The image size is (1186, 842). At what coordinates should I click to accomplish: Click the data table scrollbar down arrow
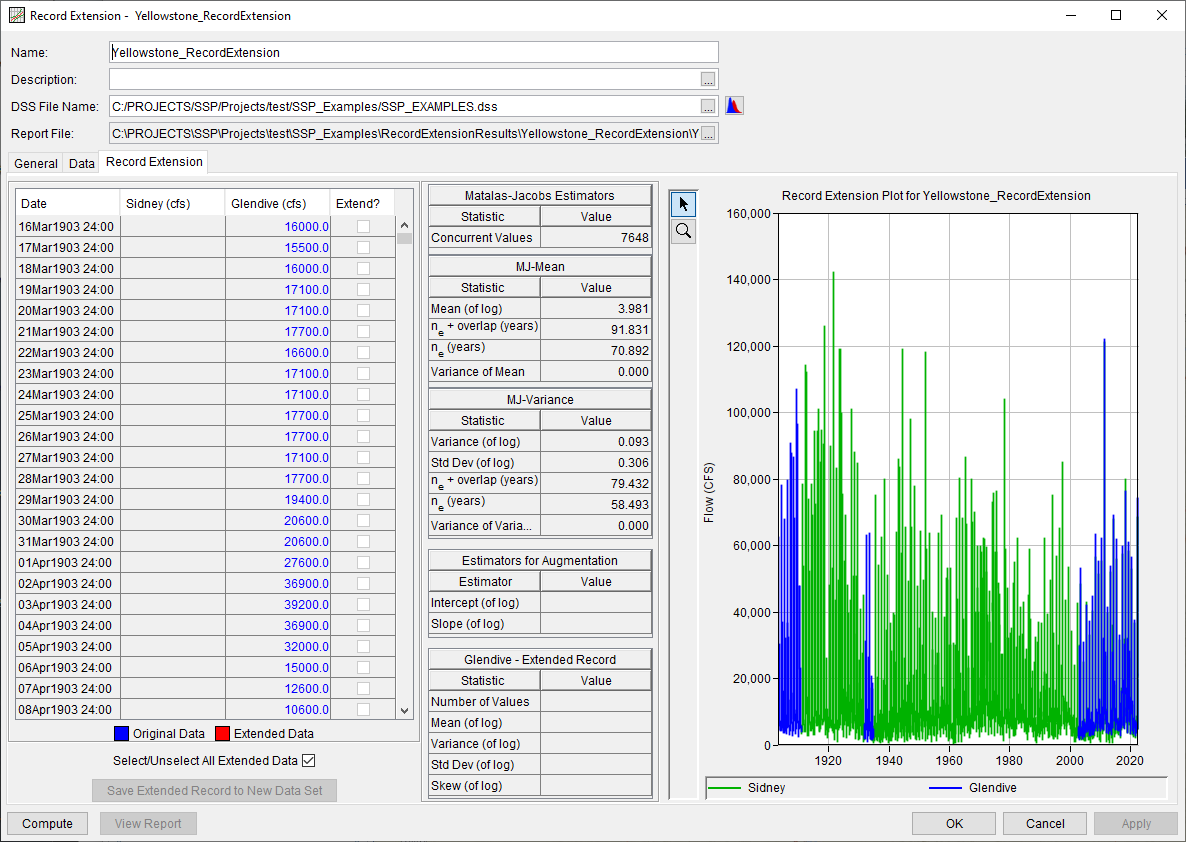[x=404, y=709]
